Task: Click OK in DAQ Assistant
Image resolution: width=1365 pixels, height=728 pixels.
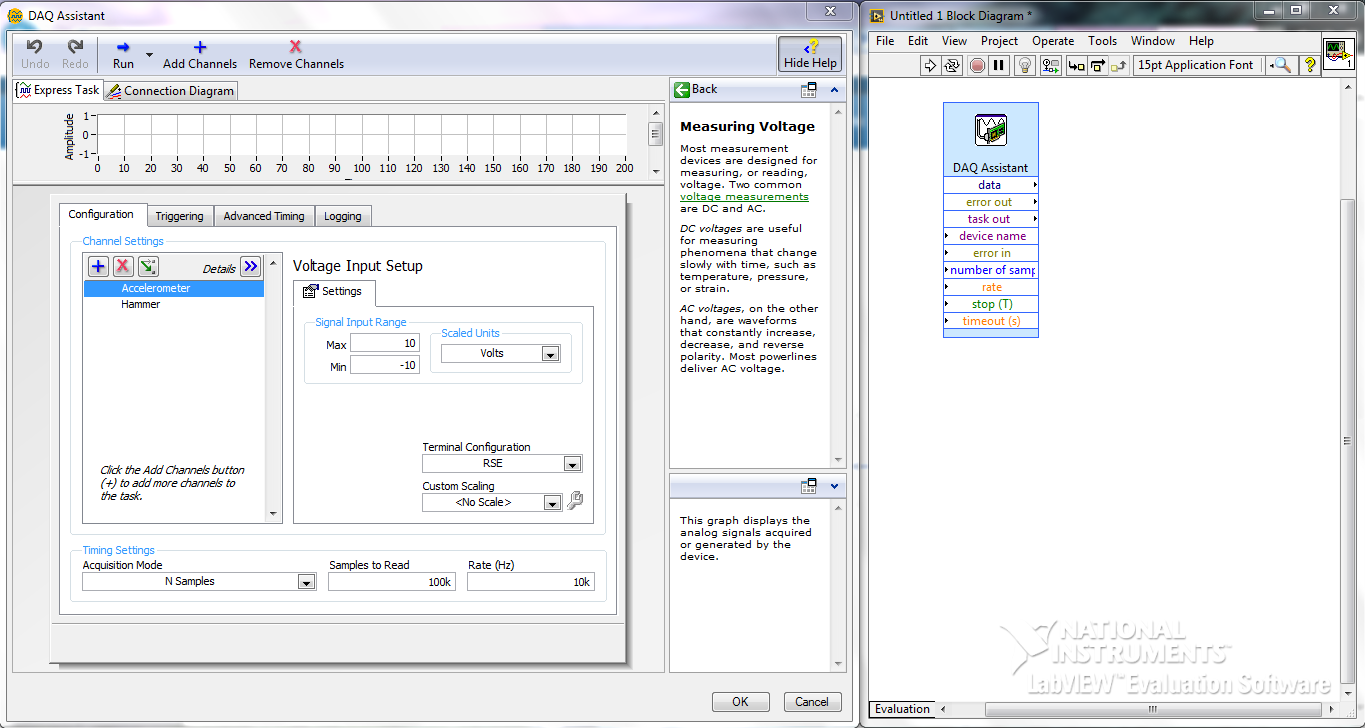Action: pos(741,702)
